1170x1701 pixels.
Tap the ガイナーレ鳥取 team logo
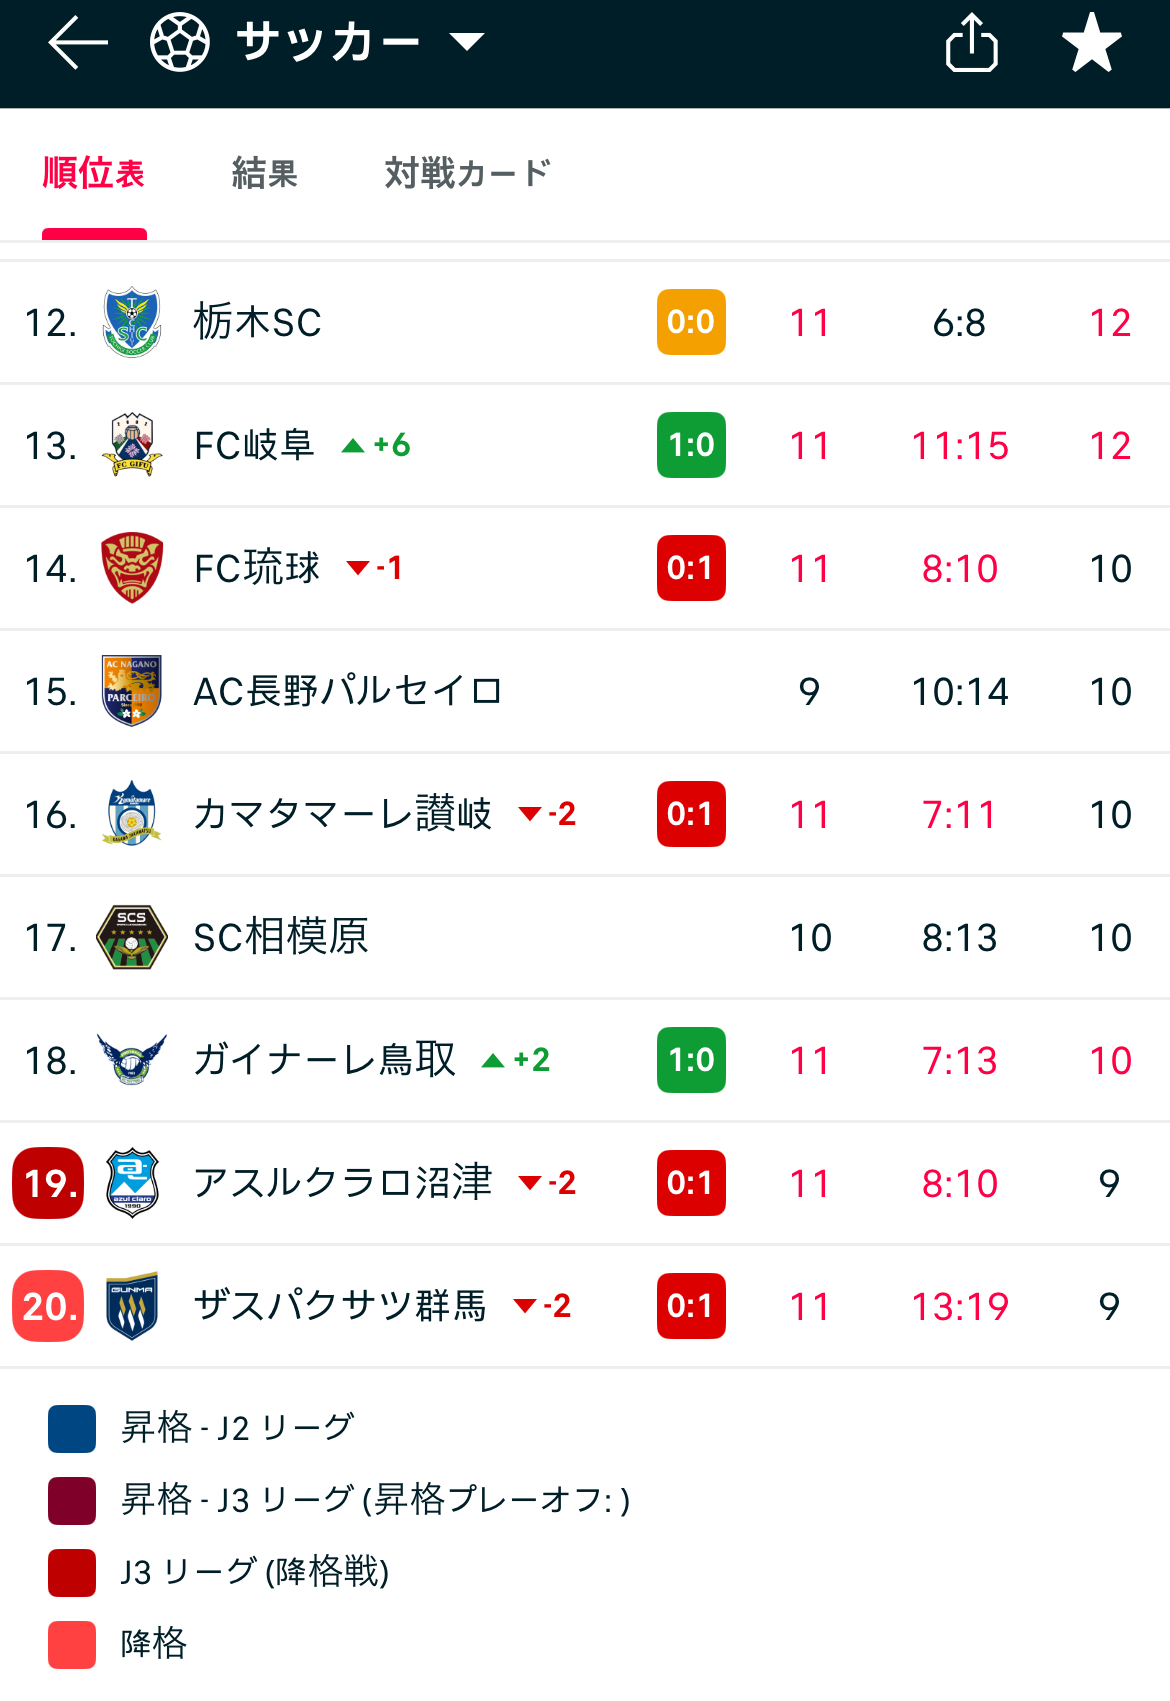click(132, 1060)
